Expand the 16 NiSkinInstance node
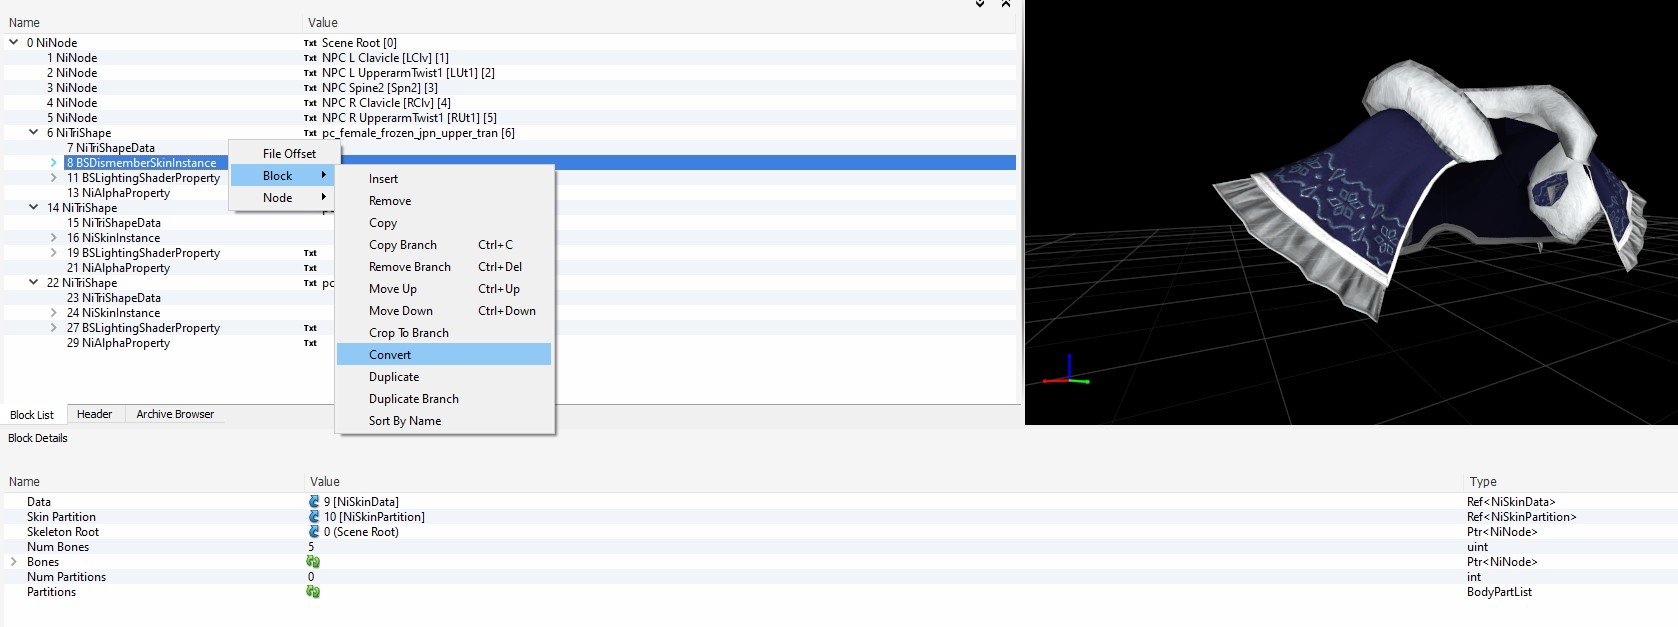The width and height of the screenshot is (1678, 627). (x=54, y=238)
